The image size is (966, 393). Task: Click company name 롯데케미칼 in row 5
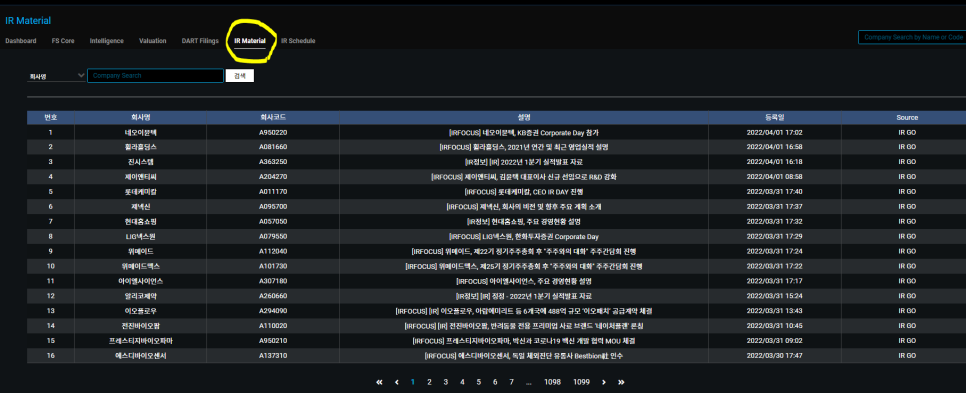point(140,192)
